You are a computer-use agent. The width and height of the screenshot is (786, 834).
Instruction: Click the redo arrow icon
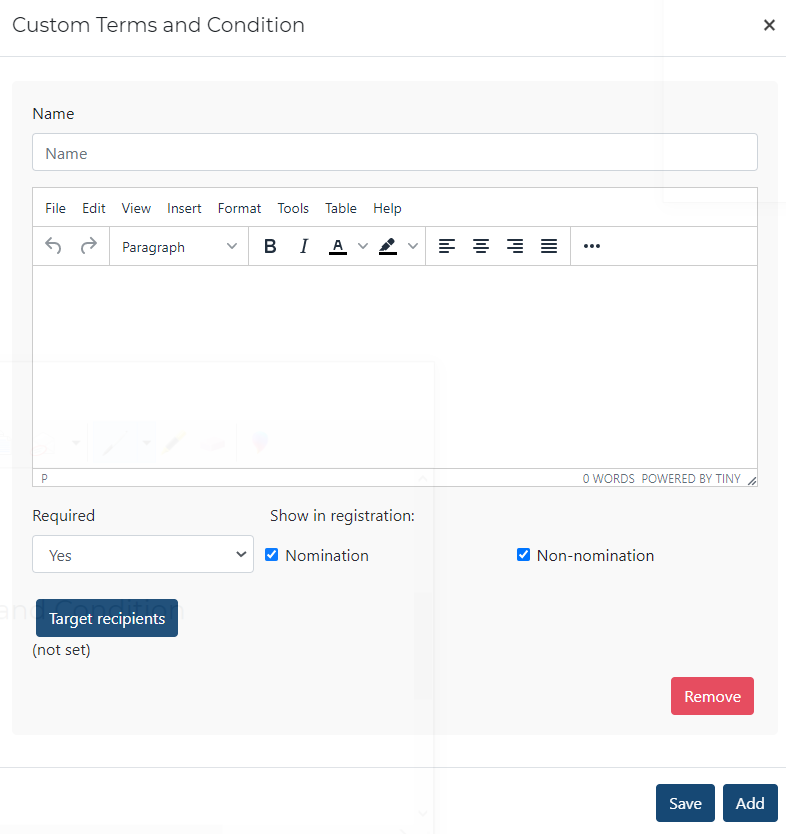pos(89,246)
